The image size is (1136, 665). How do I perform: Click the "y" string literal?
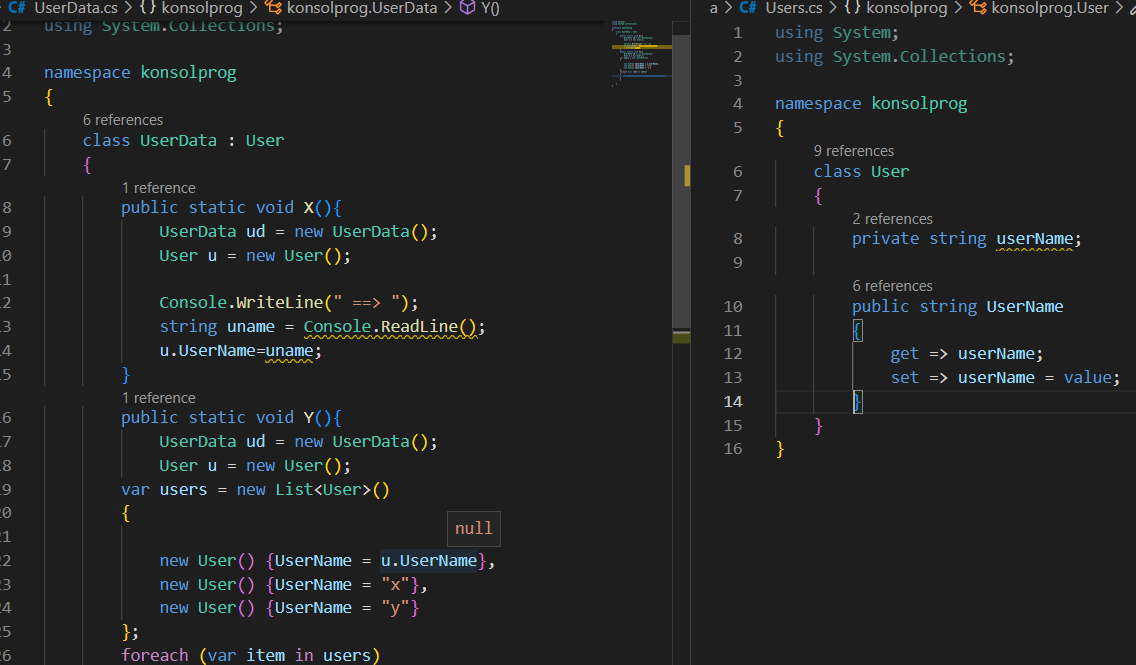[396, 608]
